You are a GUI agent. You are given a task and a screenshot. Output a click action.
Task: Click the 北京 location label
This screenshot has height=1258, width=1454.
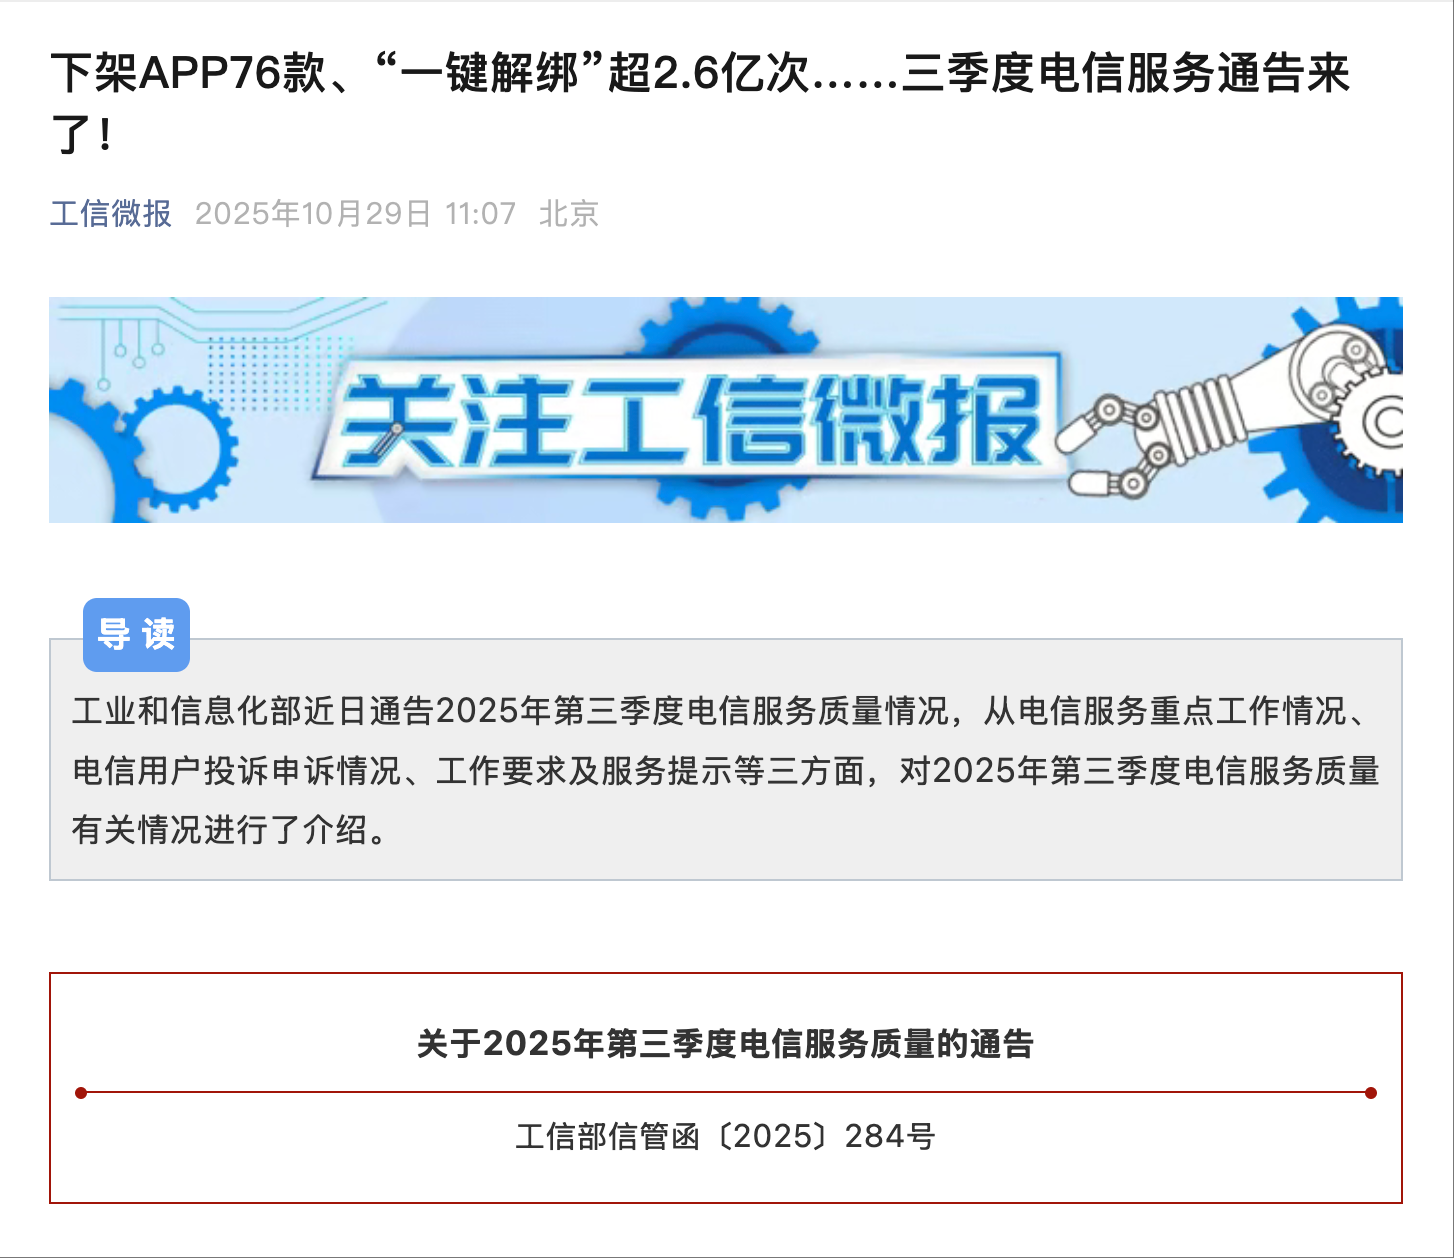(x=568, y=213)
